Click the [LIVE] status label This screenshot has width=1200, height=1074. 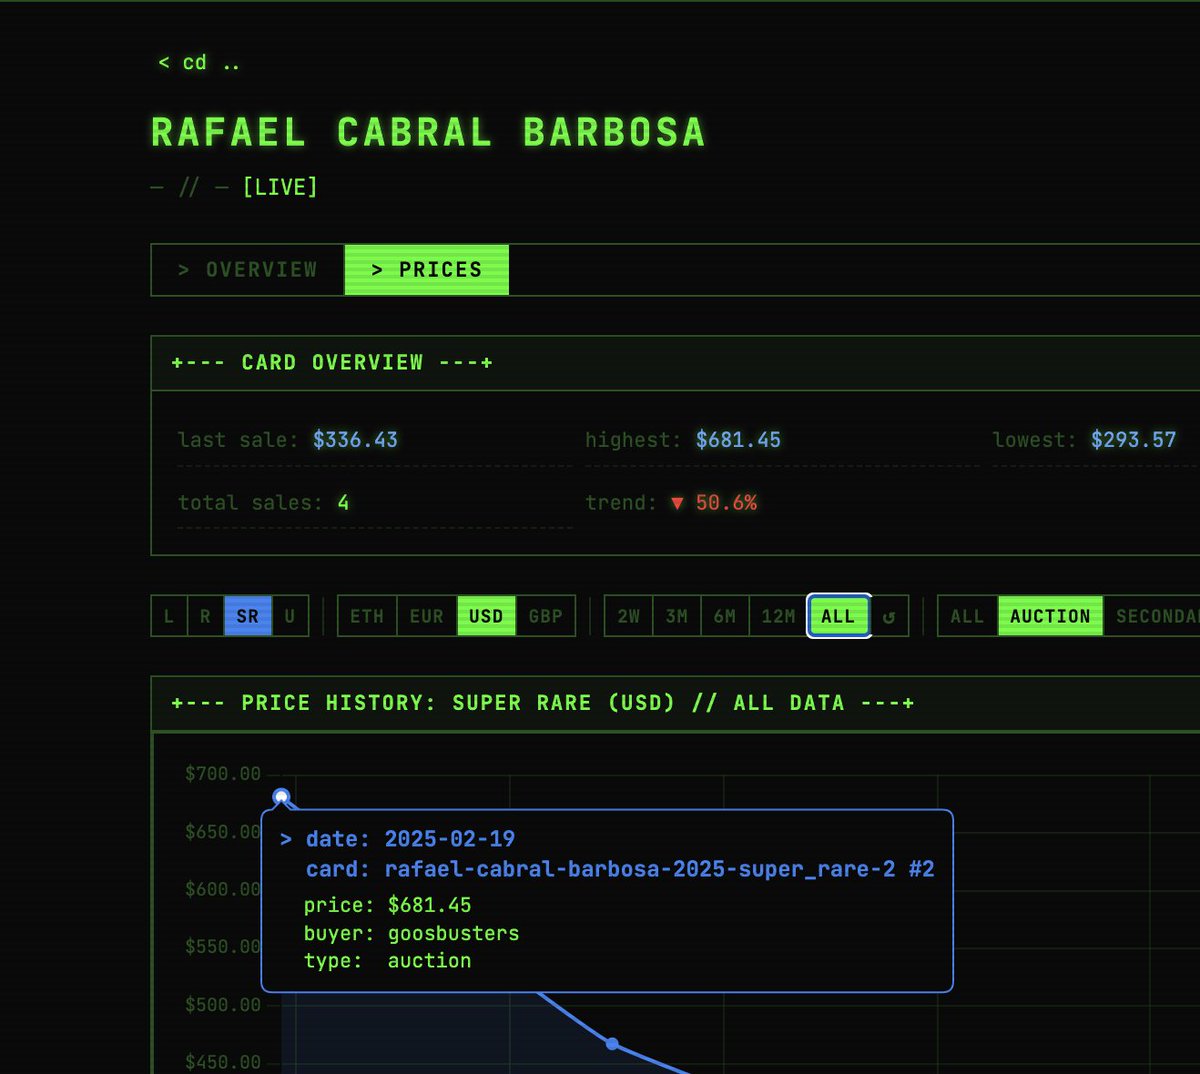(x=280, y=187)
